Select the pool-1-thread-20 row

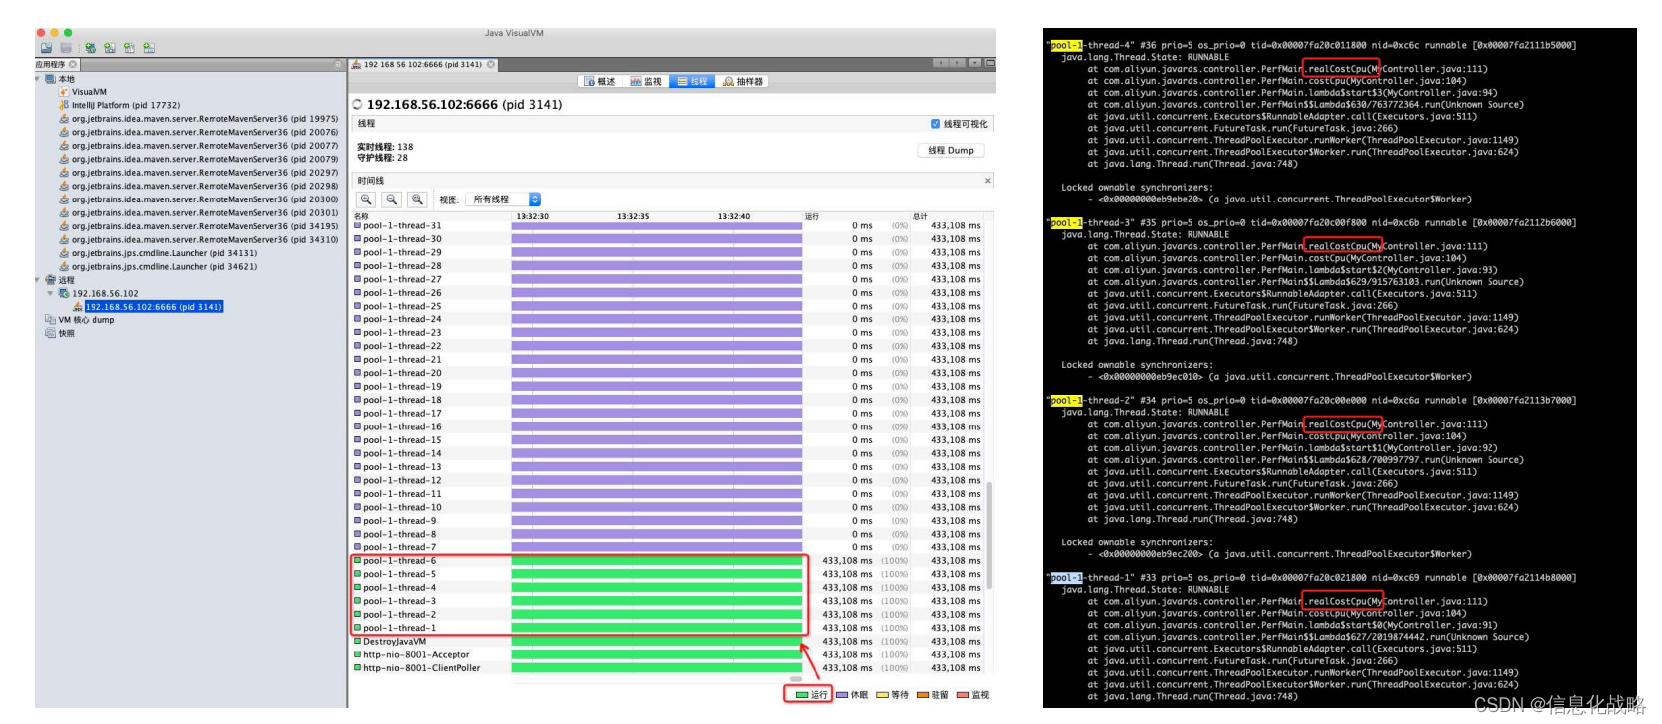click(668, 373)
